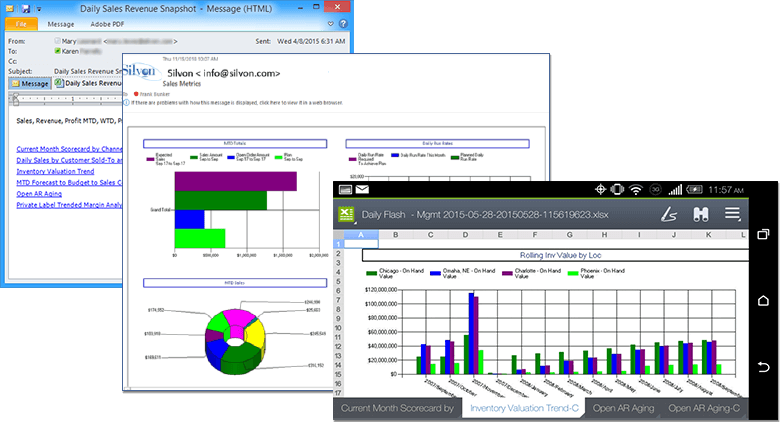The image size is (780, 422).
Task: Open Outlook Help question mark icon
Action: click(343, 24)
